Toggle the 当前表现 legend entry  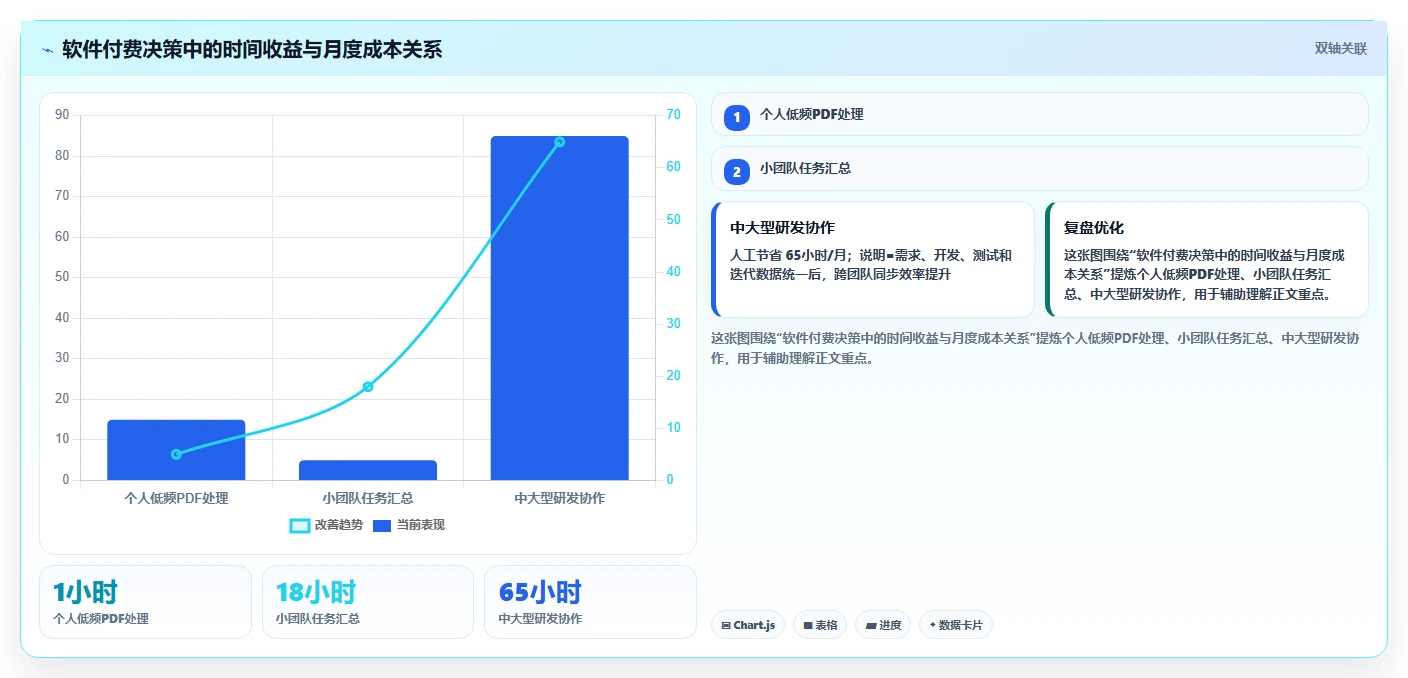point(409,525)
